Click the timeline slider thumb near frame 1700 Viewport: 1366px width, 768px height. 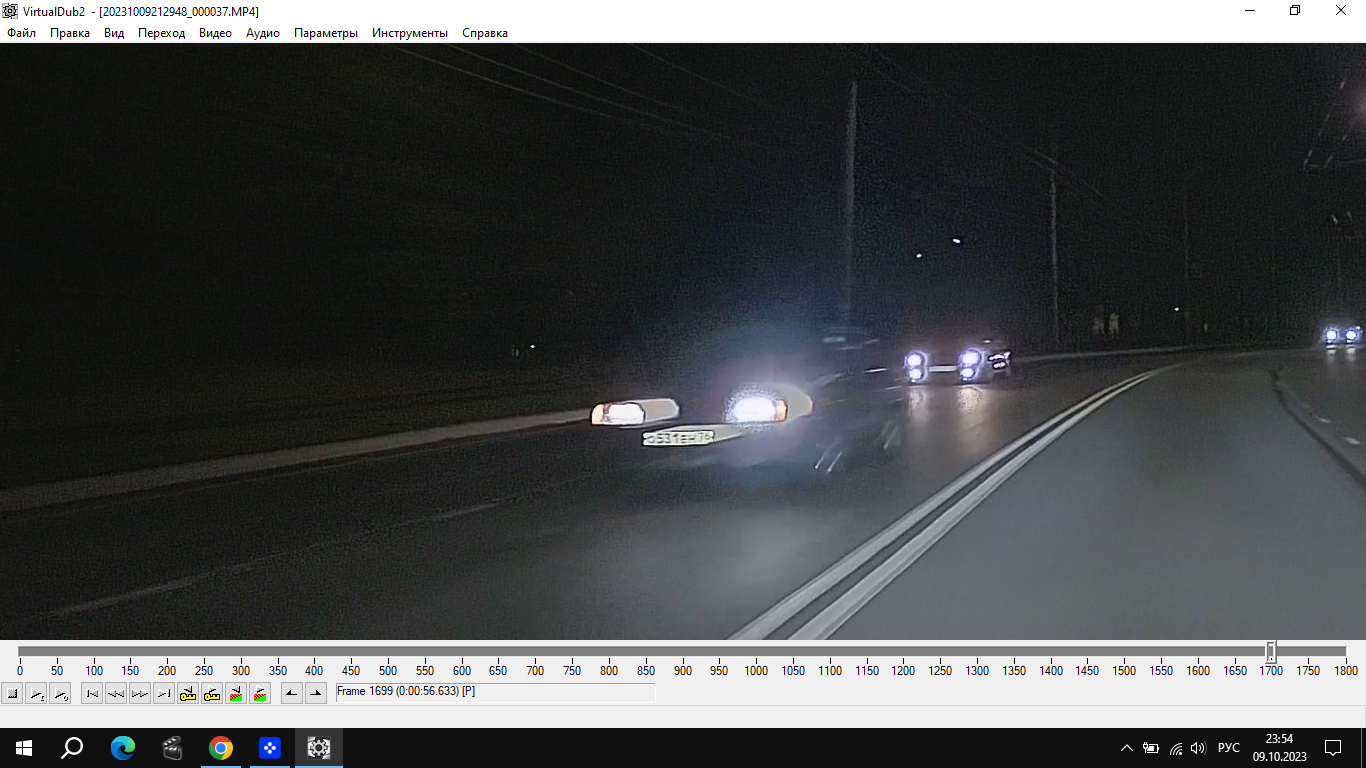tap(1271, 652)
